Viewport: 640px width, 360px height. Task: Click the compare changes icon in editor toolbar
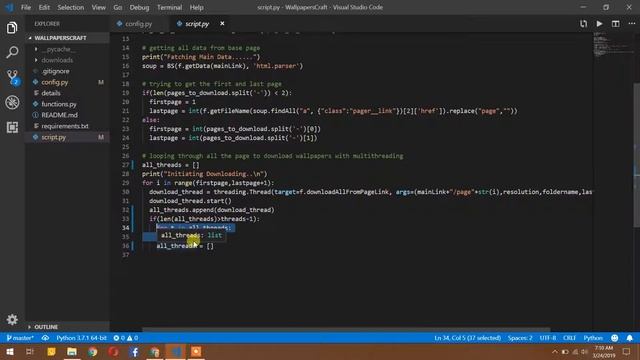(x=583, y=24)
